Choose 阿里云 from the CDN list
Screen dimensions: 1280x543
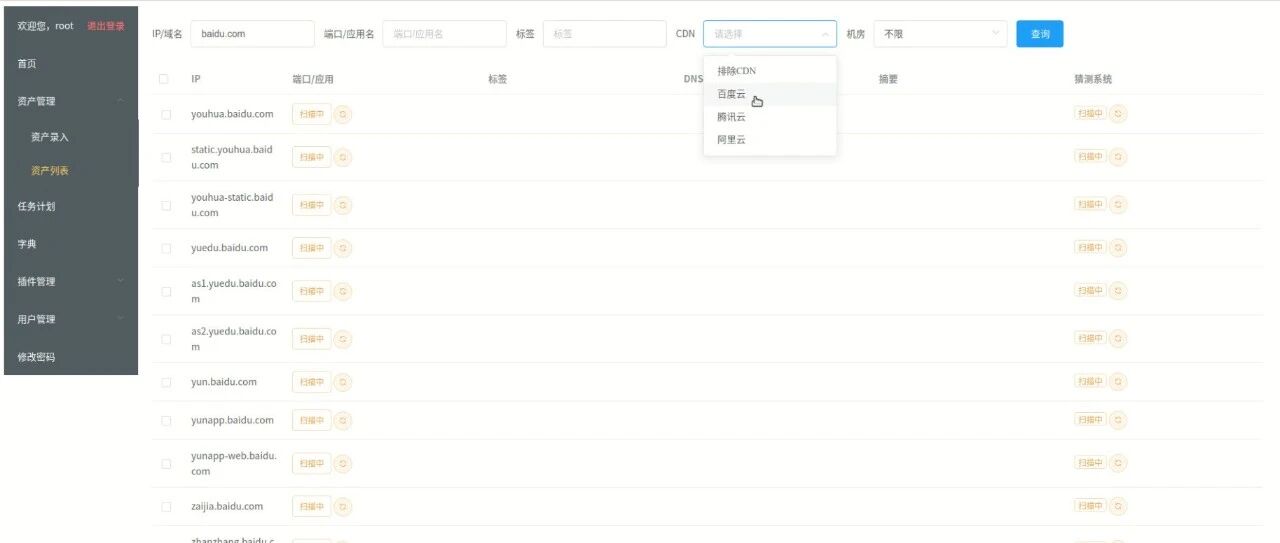pyautogui.click(x=770, y=140)
